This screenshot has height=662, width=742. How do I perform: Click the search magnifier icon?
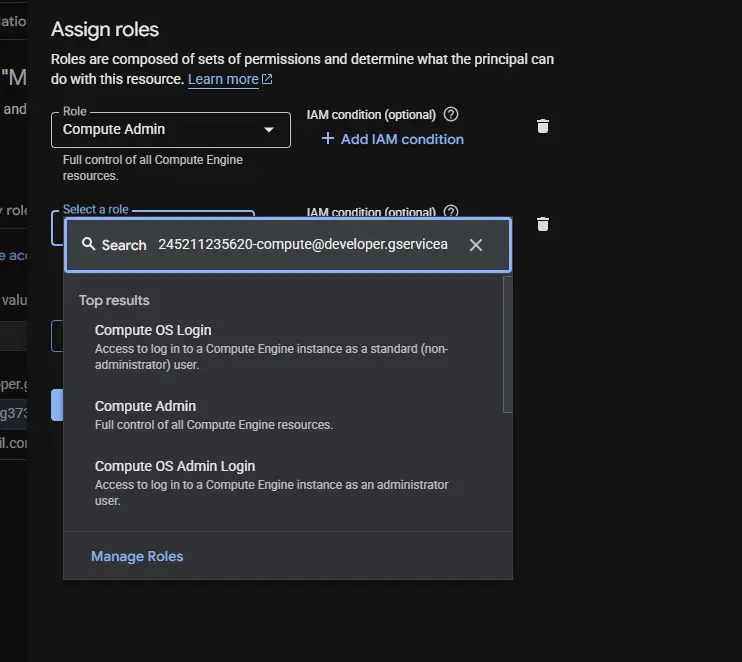coord(88,244)
